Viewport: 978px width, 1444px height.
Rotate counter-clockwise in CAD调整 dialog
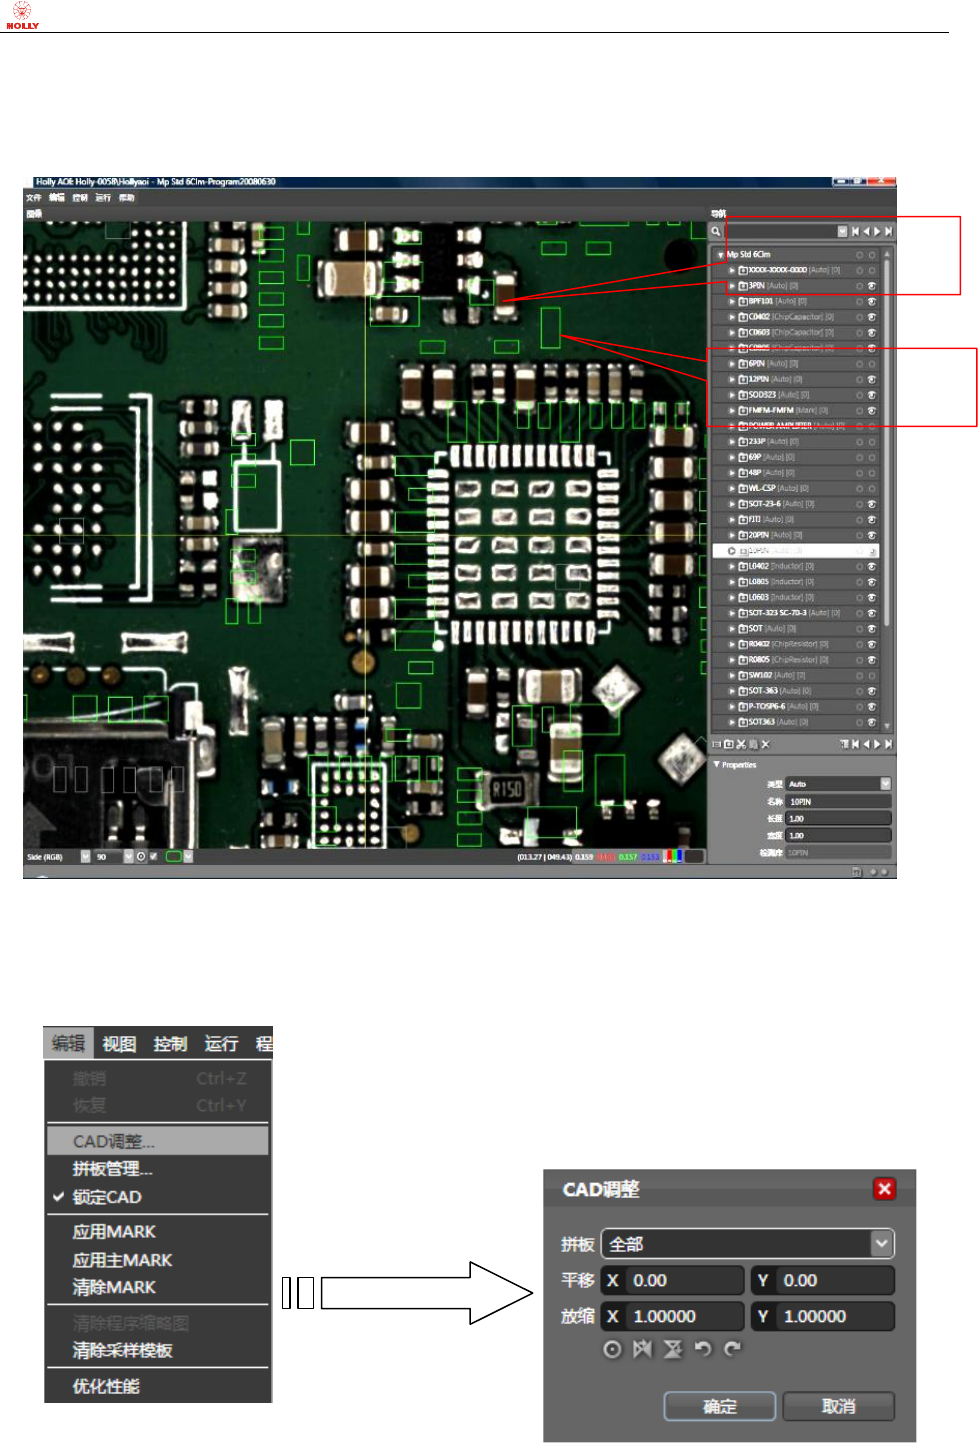[703, 1349]
